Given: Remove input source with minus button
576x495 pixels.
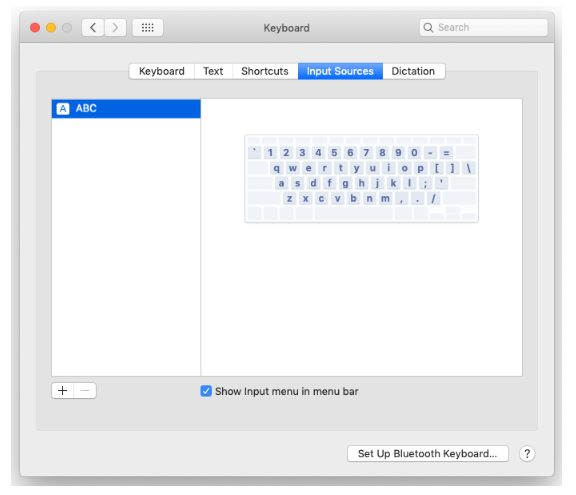Looking at the screenshot, I should click(x=85, y=390).
